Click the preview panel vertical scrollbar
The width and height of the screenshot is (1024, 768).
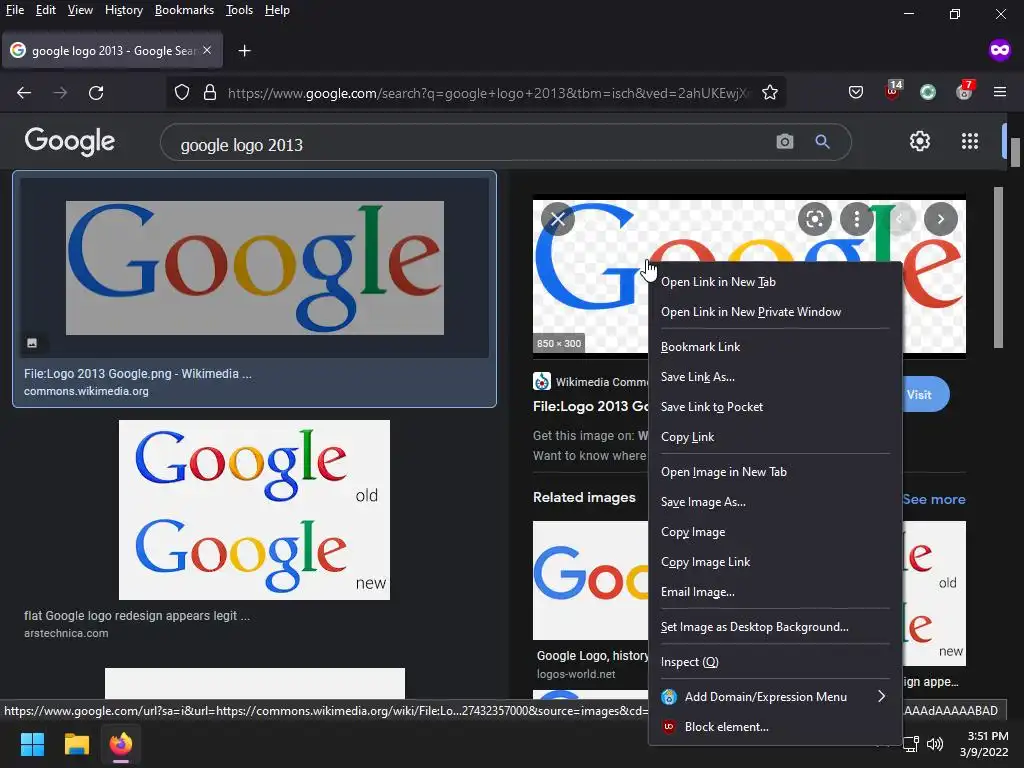point(999,268)
